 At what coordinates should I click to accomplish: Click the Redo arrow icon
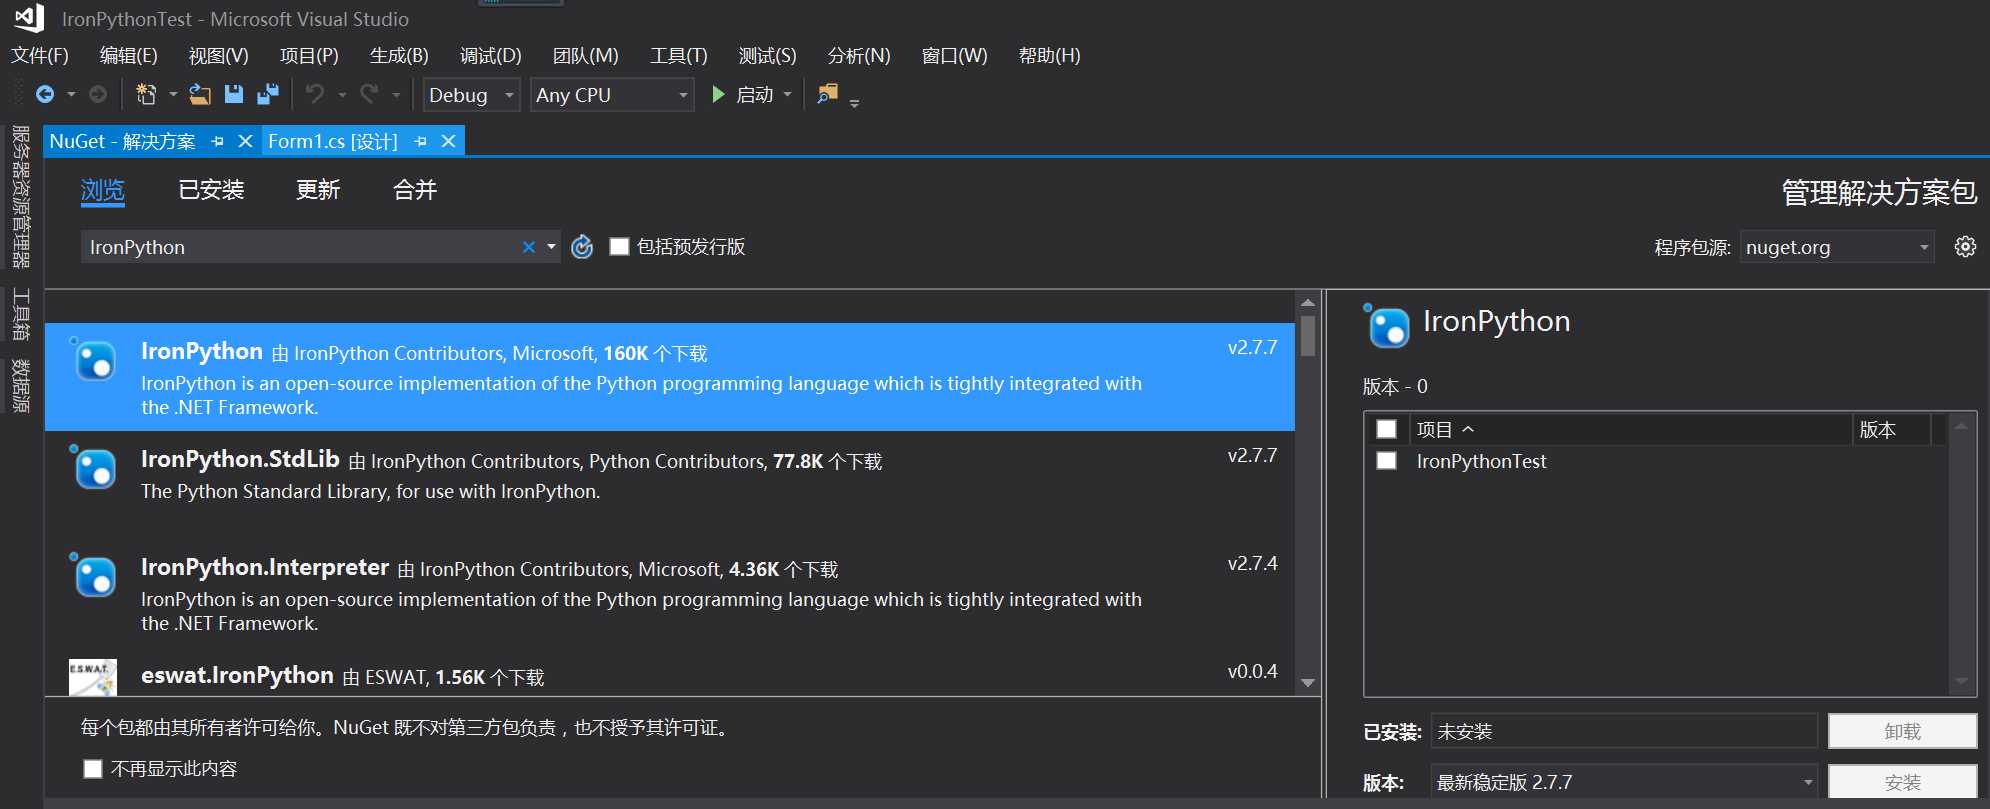tap(369, 94)
